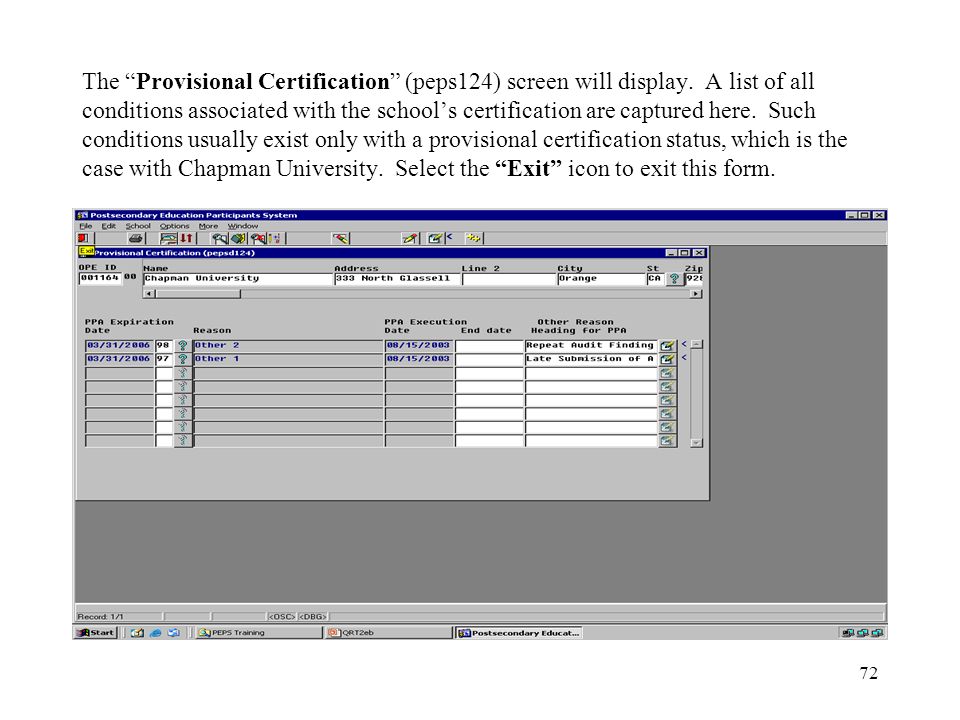The width and height of the screenshot is (960, 720).
Task: Click the End date field in Other 1 row
Action: [x=489, y=359]
